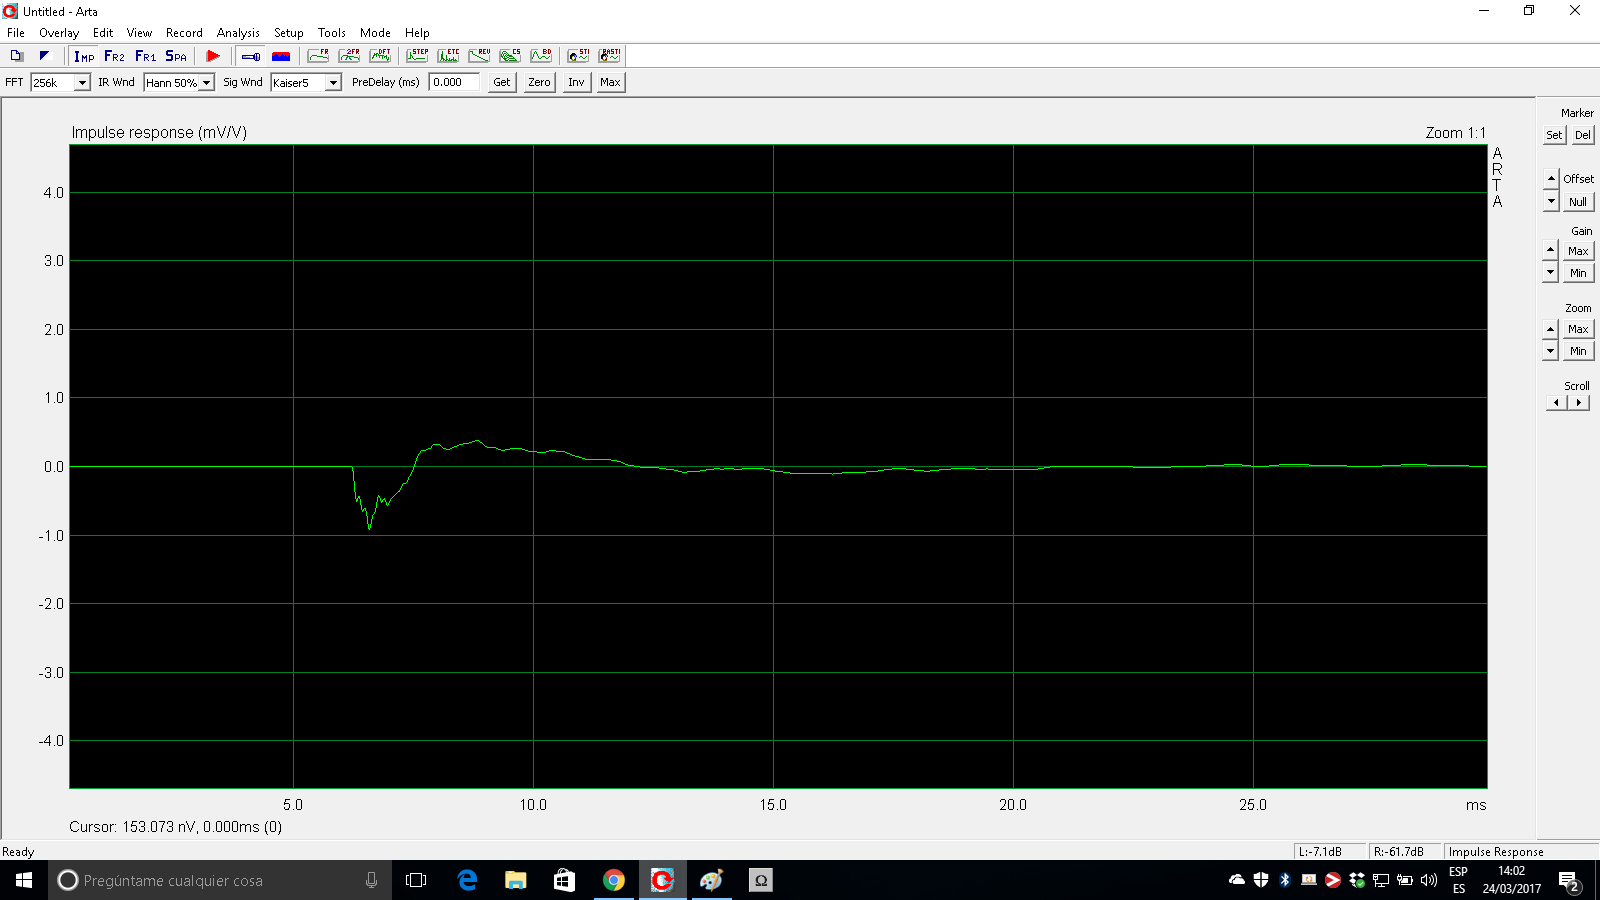Click the Get predelay button
The image size is (1600, 900).
(502, 82)
